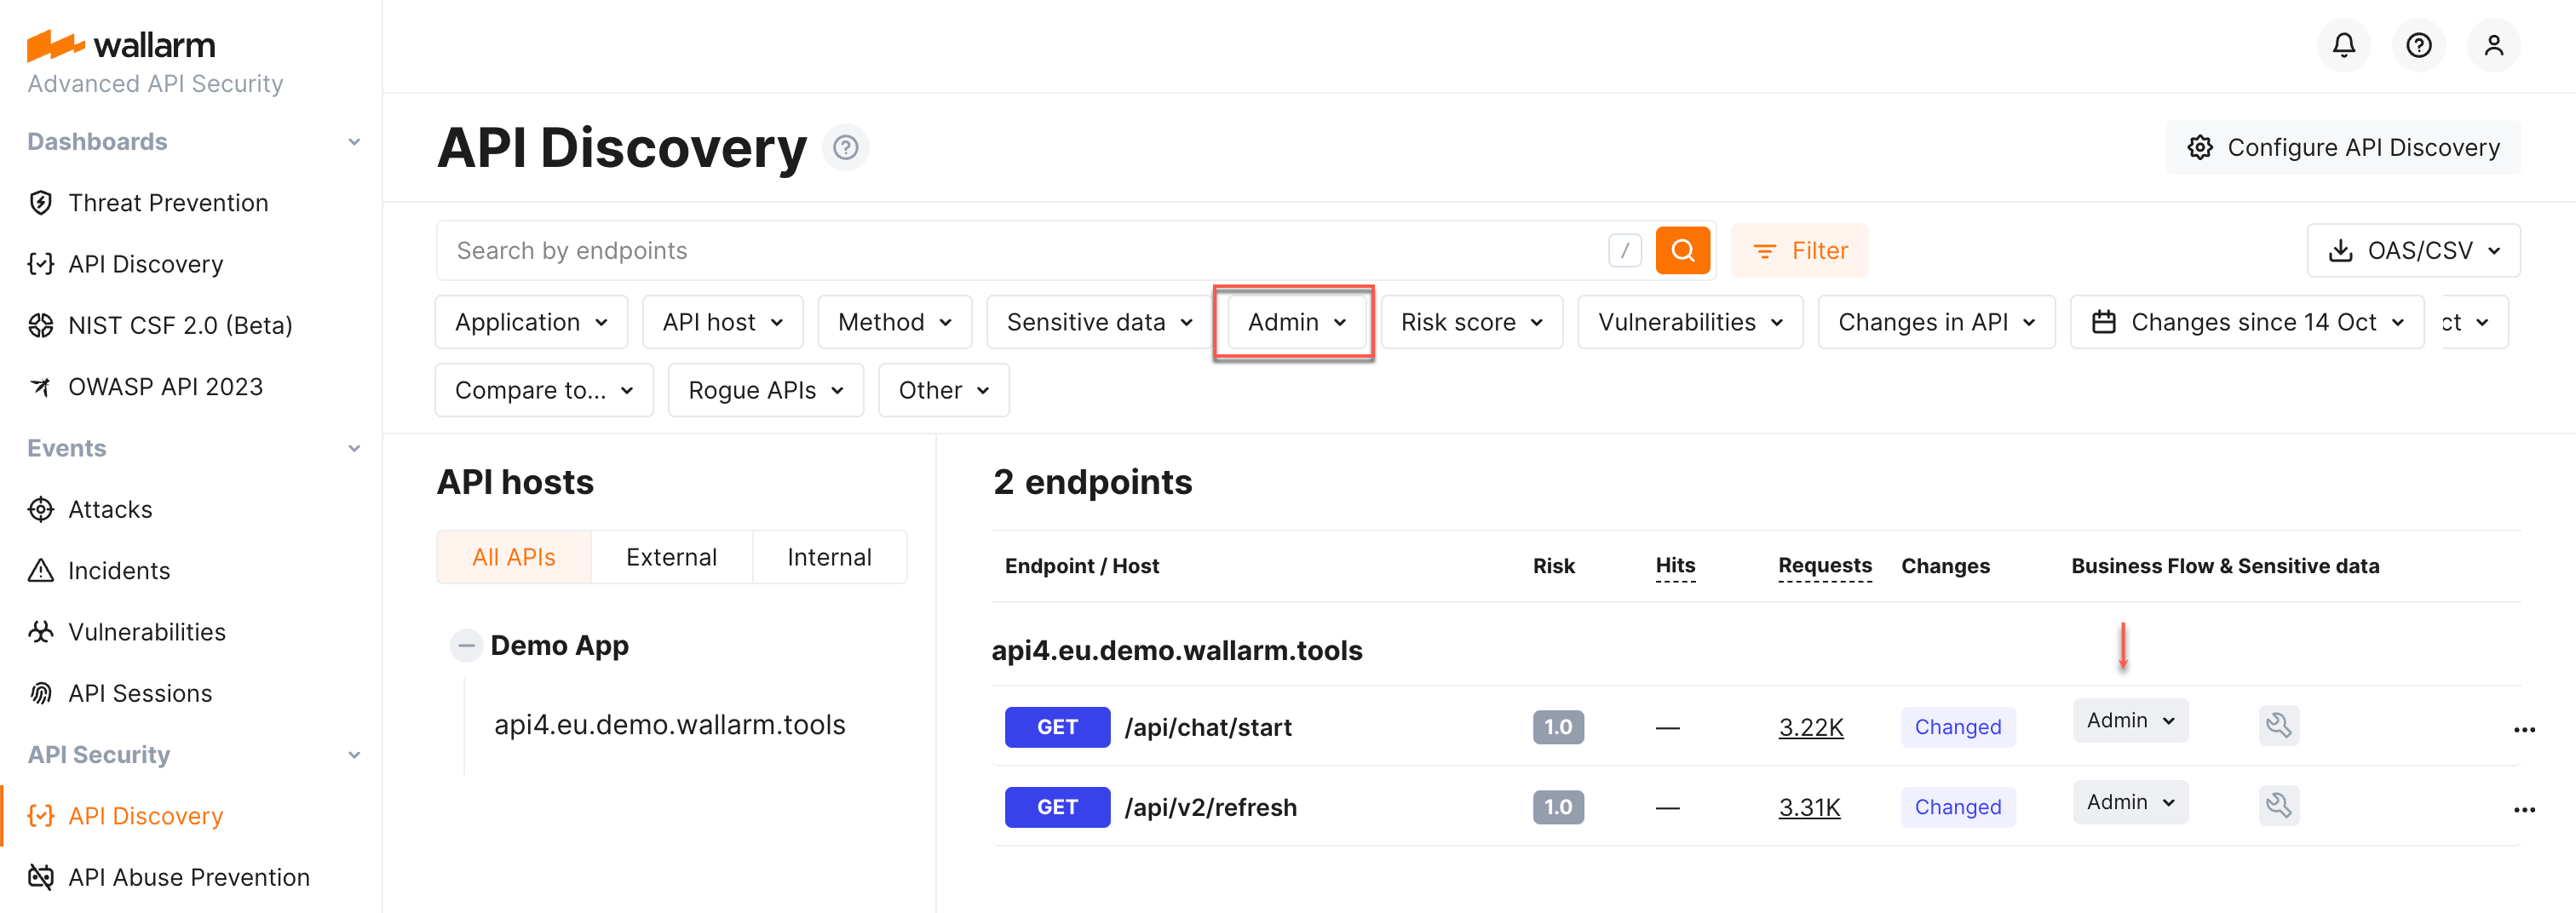The height and width of the screenshot is (913, 2576).
Task: Click the OWASP API 2023 paper plane icon
Action: [40, 386]
